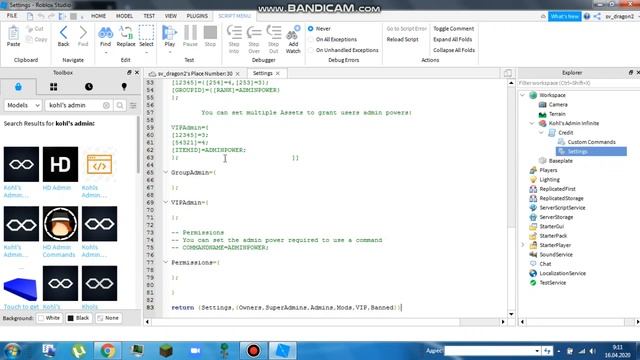Screen dimensions: 640x360
Task: Fold the GroupAdmin code block
Action: click(166, 172)
